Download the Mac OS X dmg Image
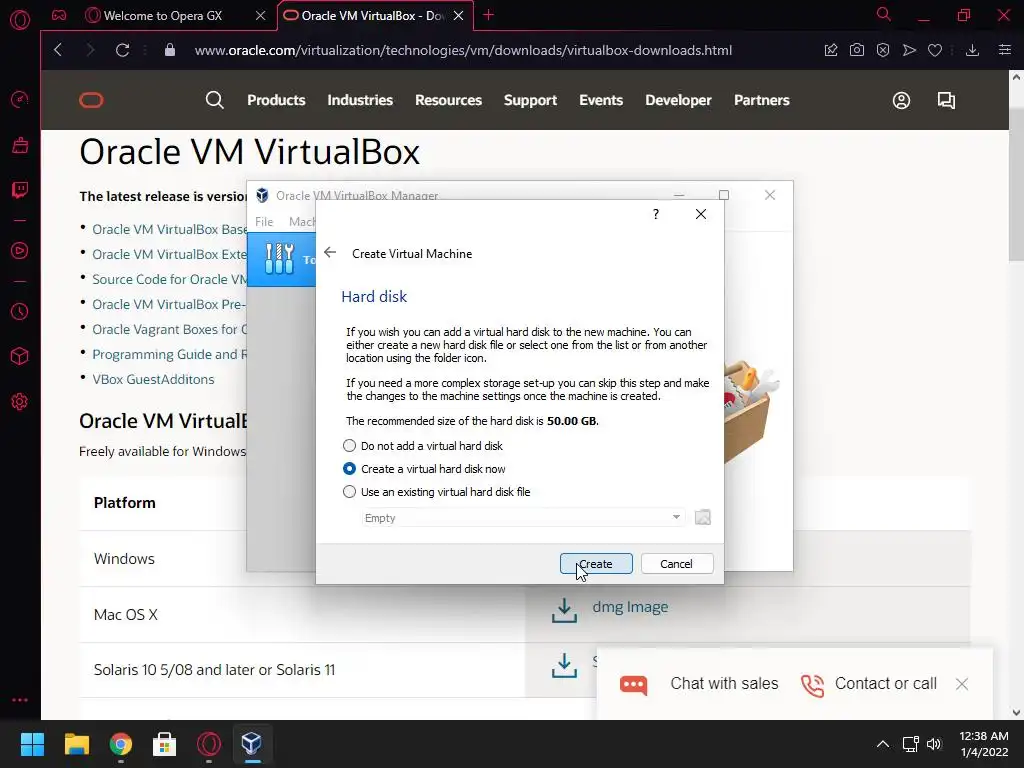The width and height of the screenshot is (1024, 768). pos(630,607)
